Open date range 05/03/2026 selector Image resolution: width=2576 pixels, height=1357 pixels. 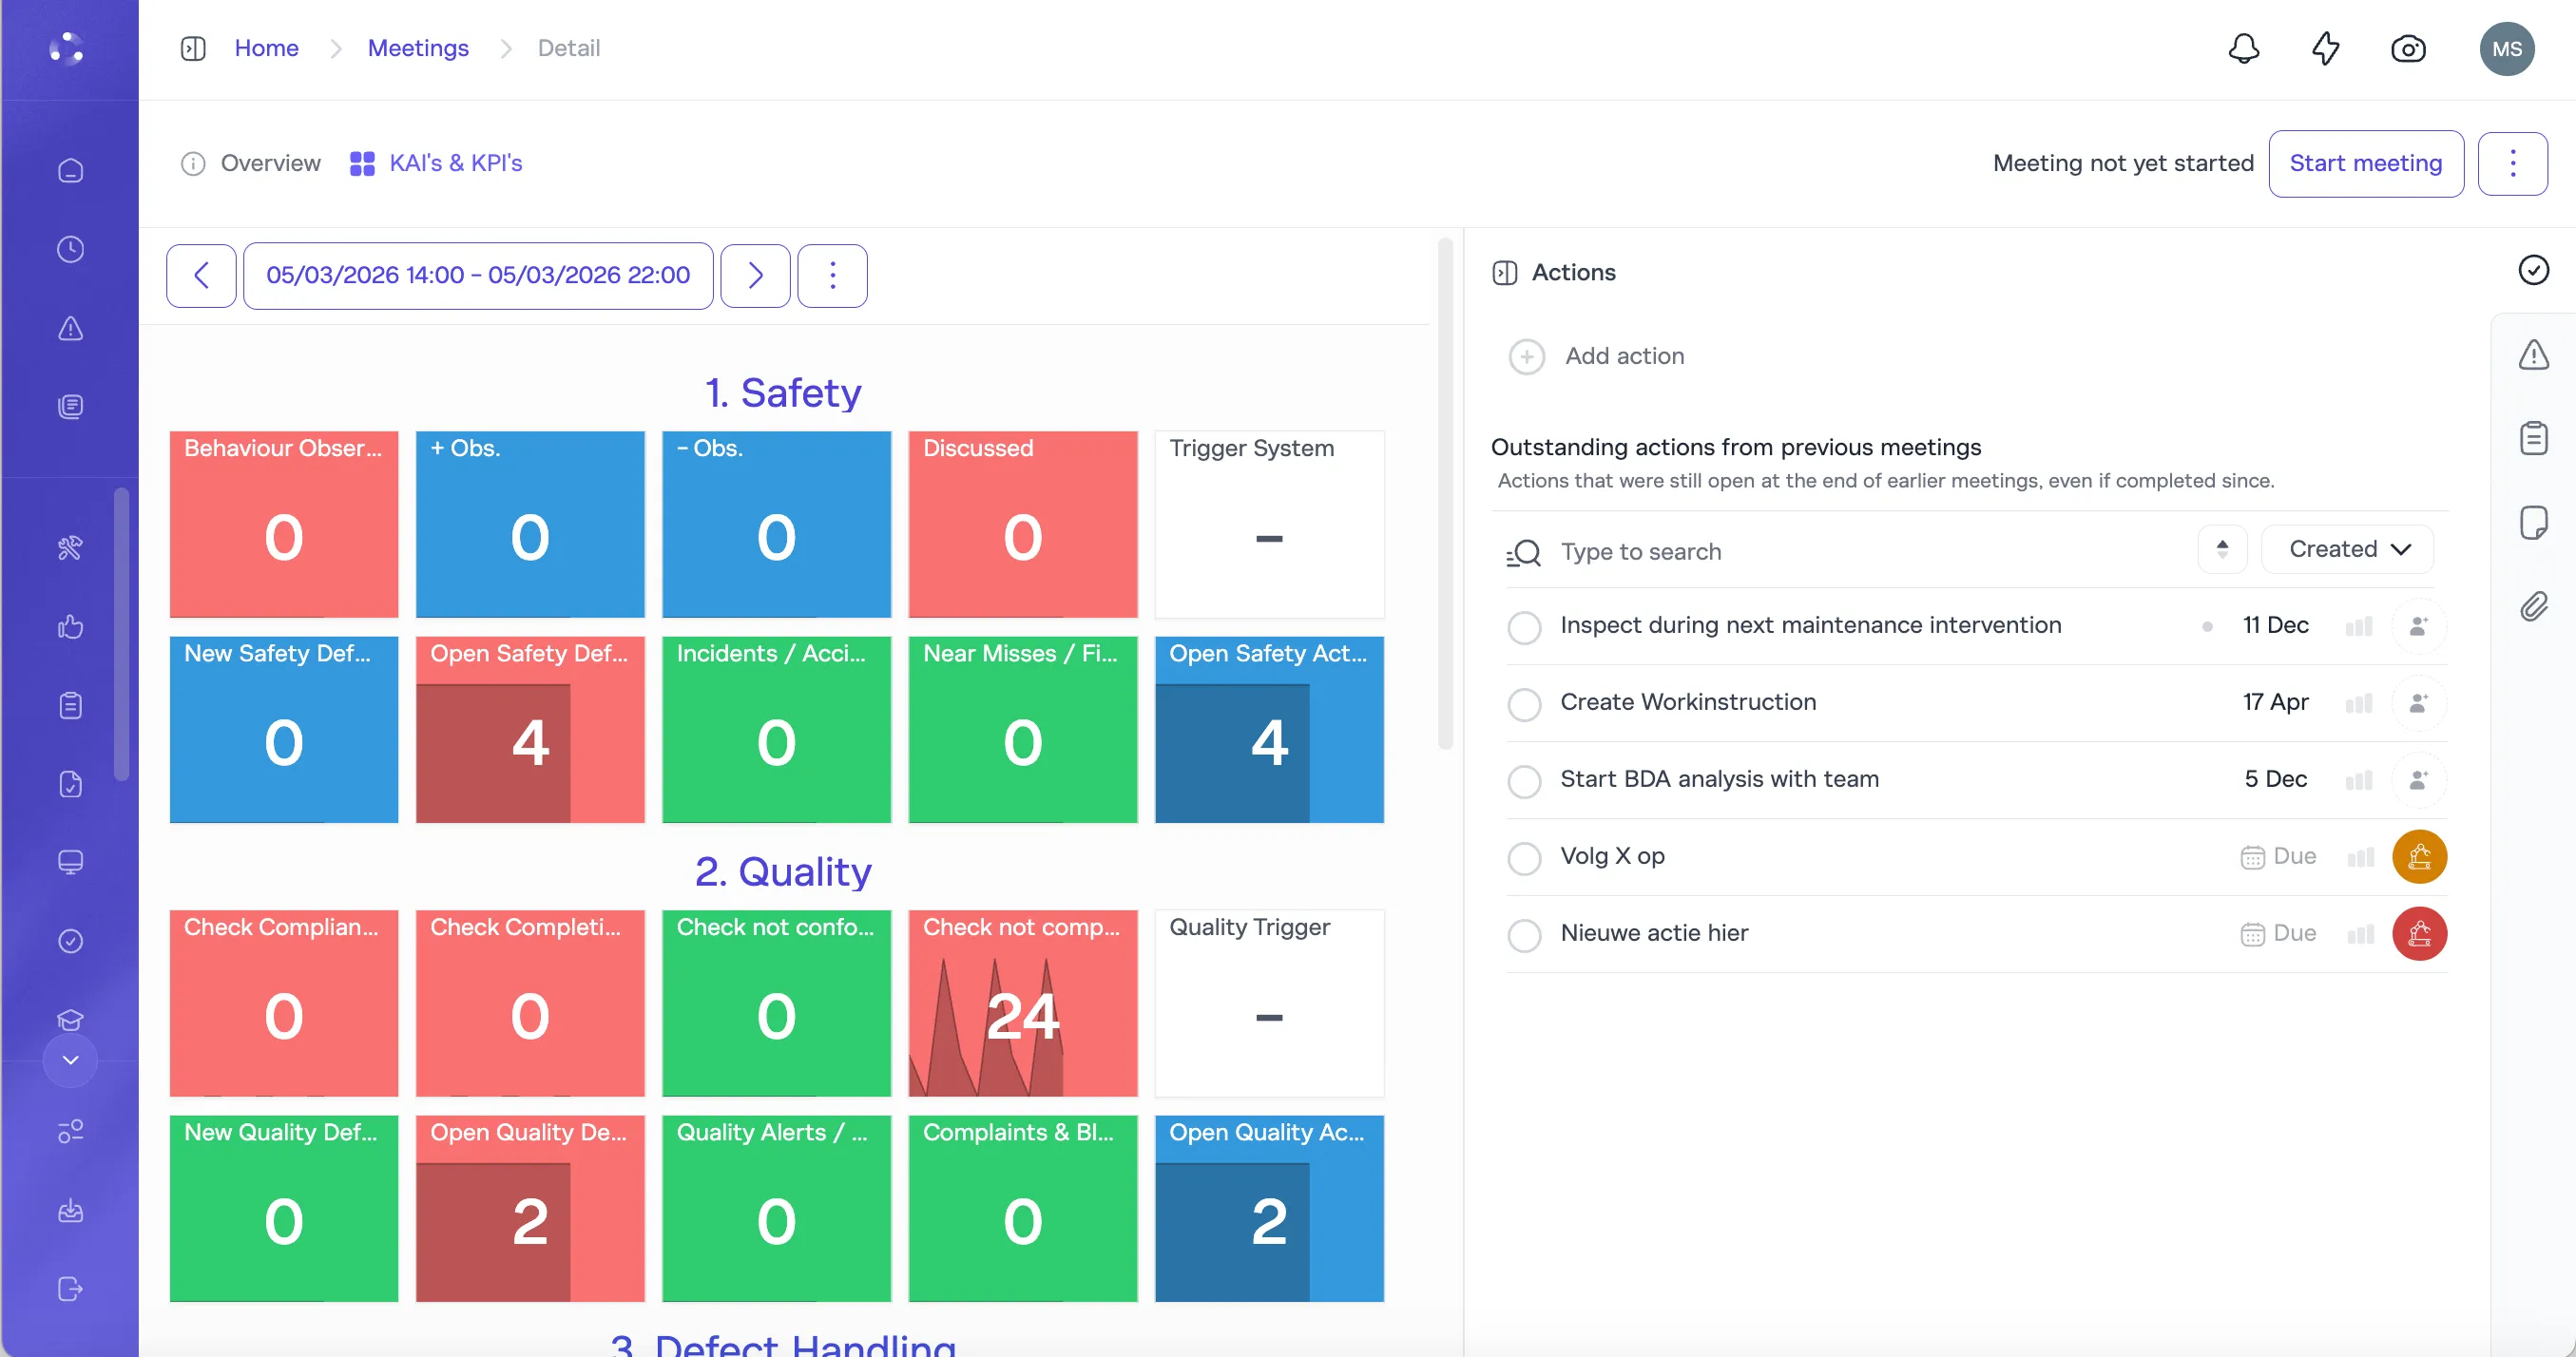(477, 275)
